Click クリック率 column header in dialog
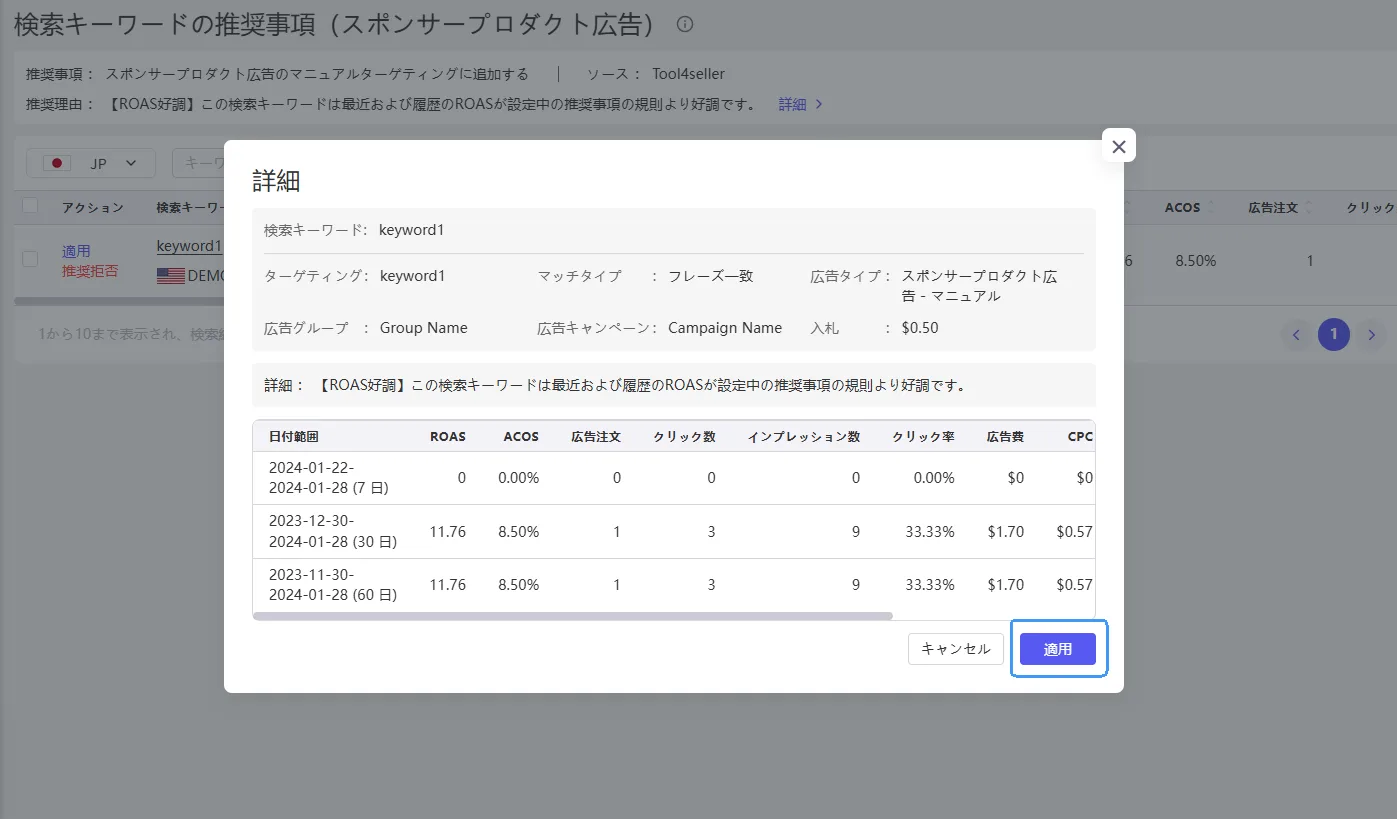The width and height of the screenshot is (1397, 819). [x=923, y=437]
